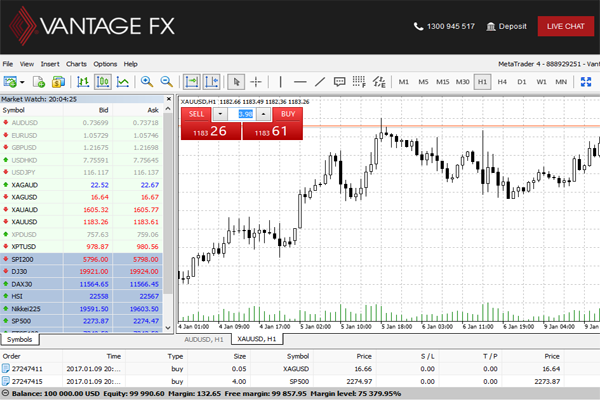The width and height of the screenshot is (600, 400).
Task: Toggle chart auto scroll icon
Action: point(191,82)
